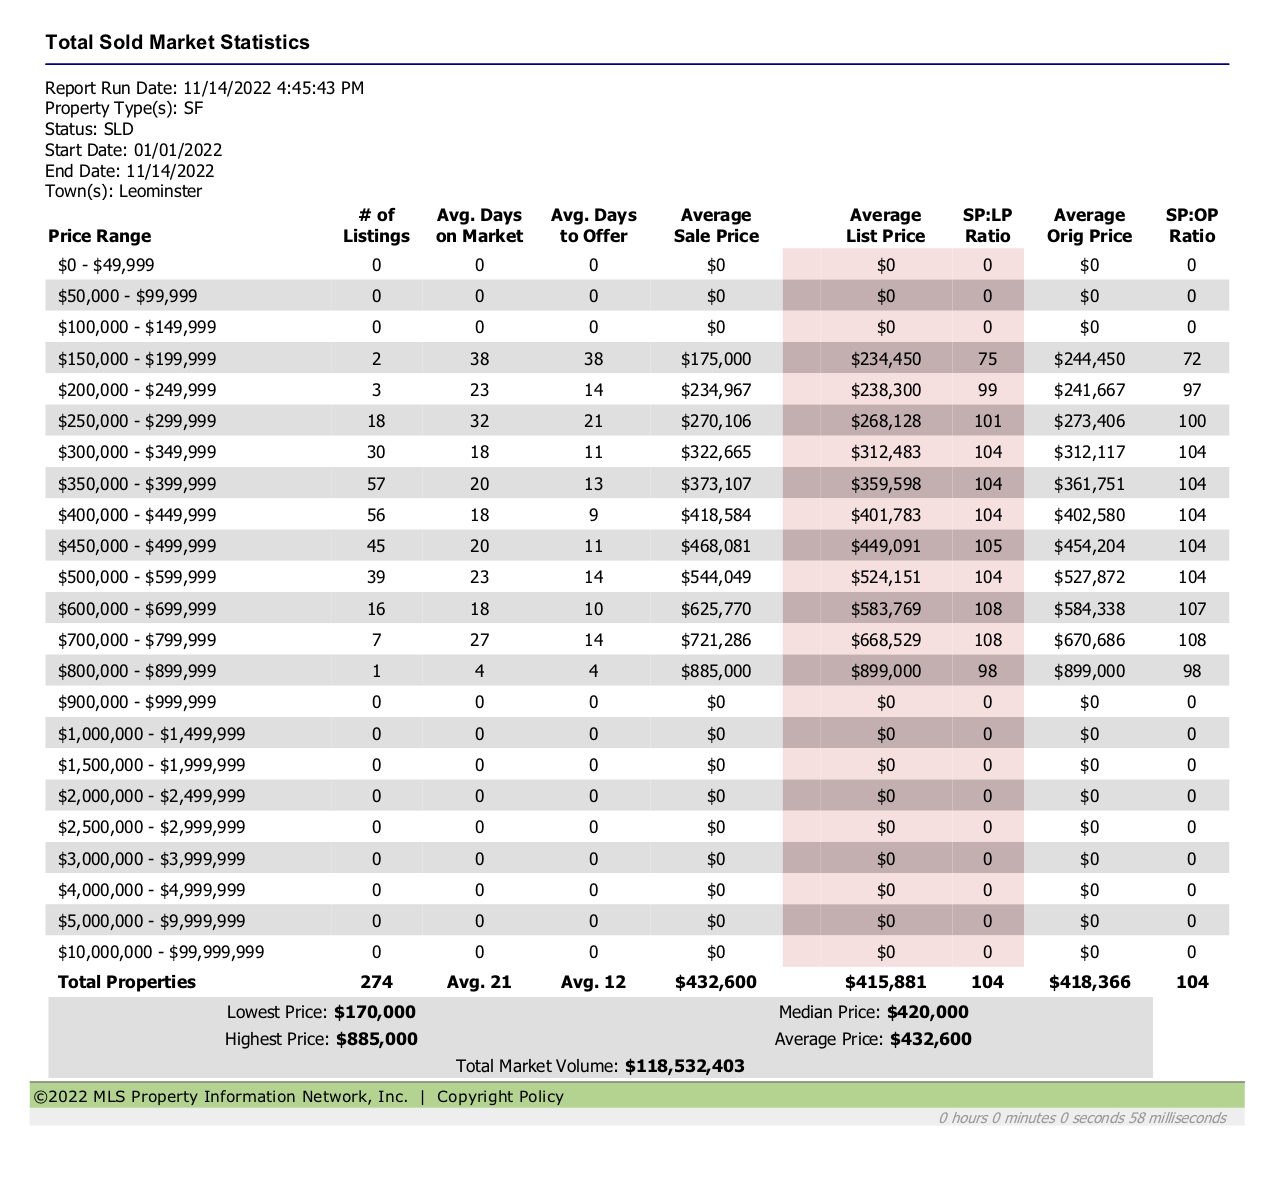This screenshot has height=1188, width=1274.
Task: Click the highlighted $234,450 average list price cell
Action: [885, 359]
